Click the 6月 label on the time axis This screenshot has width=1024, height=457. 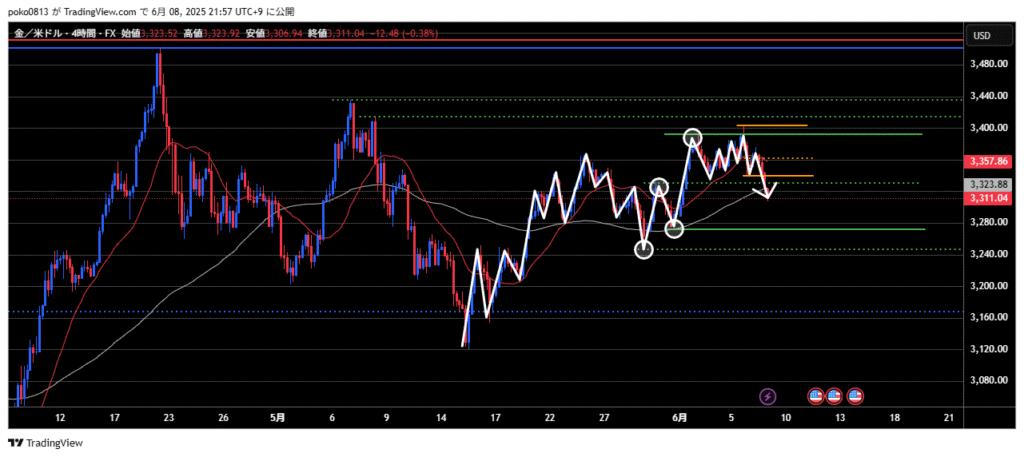[x=680, y=417]
